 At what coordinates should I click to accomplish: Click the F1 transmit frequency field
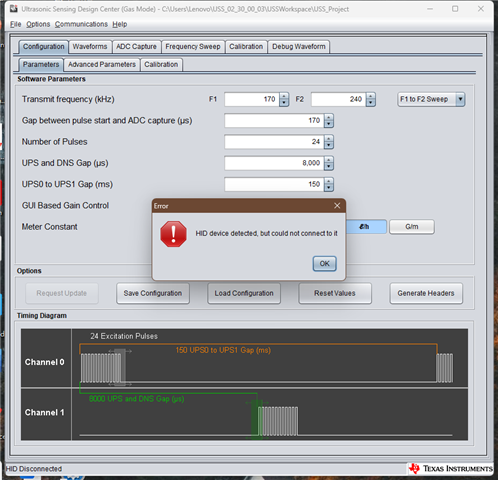click(x=252, y=99)
